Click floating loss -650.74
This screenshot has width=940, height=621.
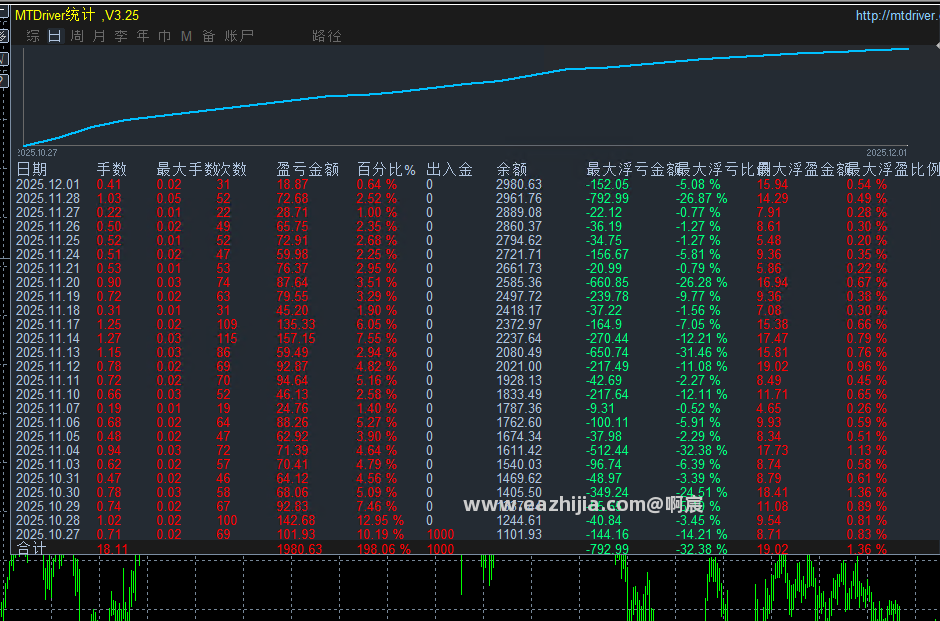[x=607, y=352]
